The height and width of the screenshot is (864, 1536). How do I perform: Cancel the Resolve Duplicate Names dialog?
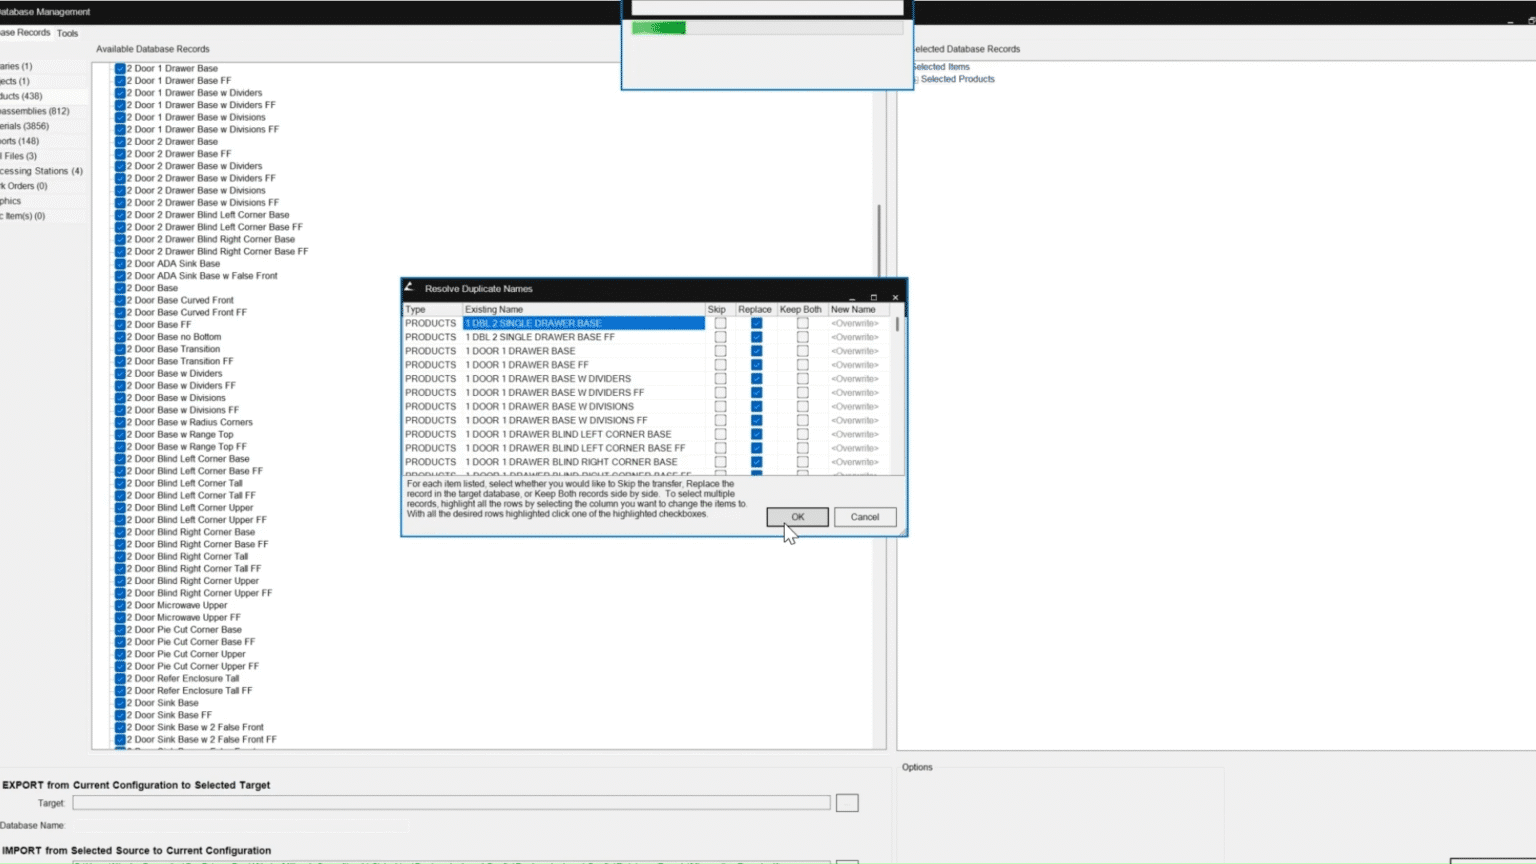point(864,517)
